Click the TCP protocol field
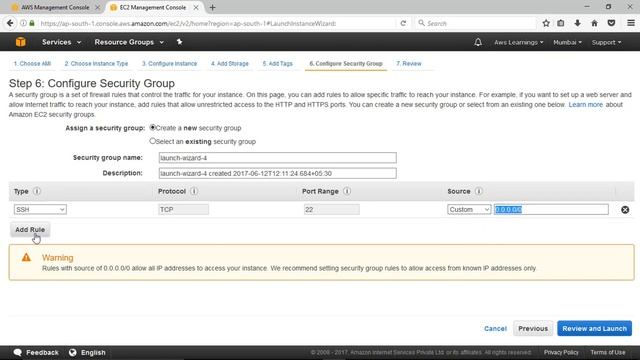The height and width of the screenshot is (360, 640). pos(183,209)
